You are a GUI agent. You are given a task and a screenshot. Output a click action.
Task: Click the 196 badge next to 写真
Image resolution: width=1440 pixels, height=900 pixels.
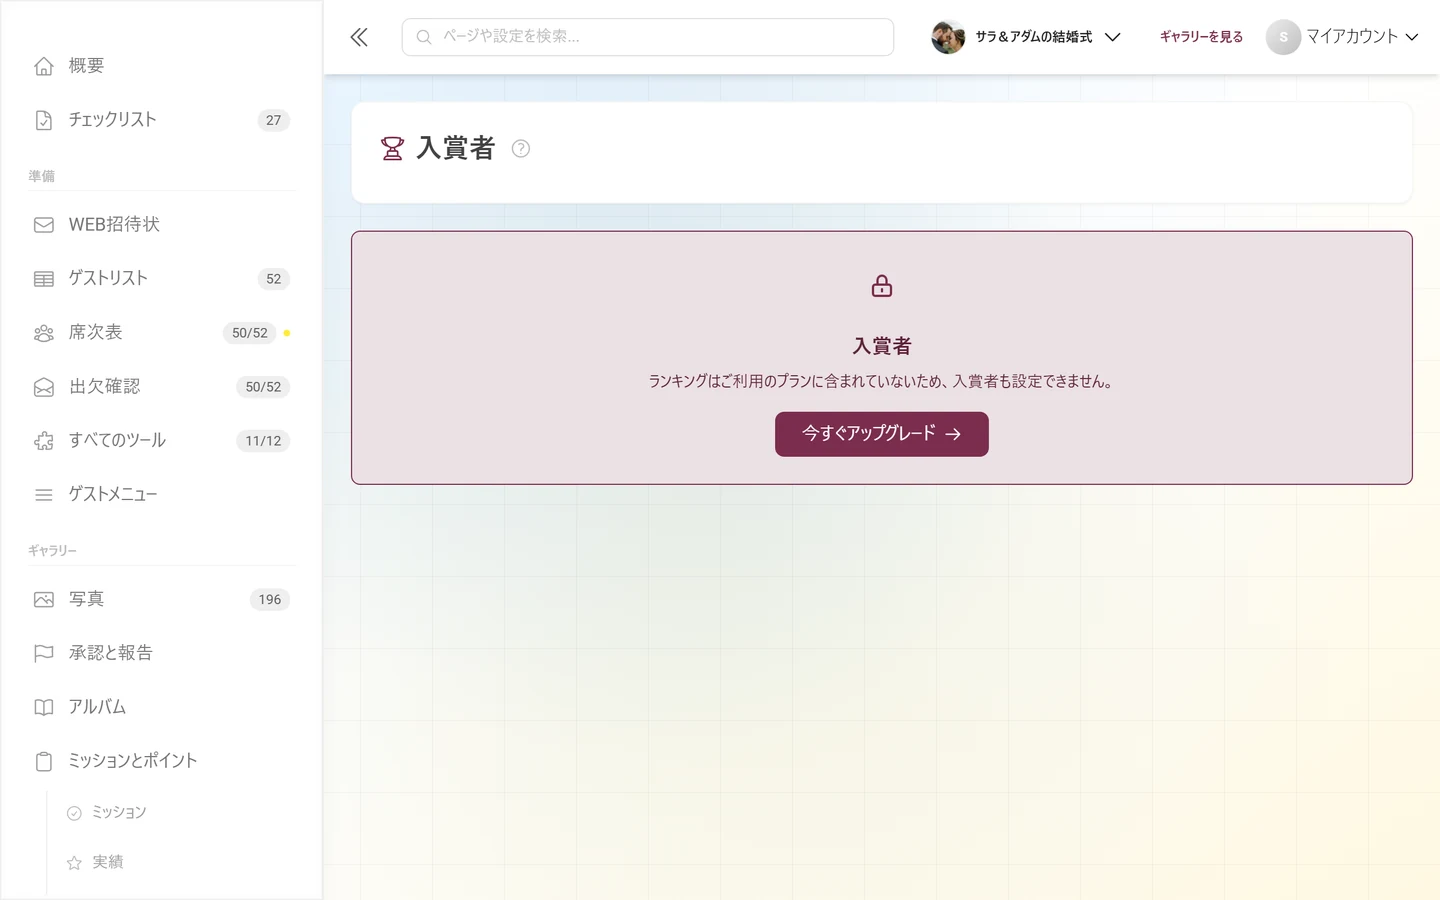(x=270, y=600)
